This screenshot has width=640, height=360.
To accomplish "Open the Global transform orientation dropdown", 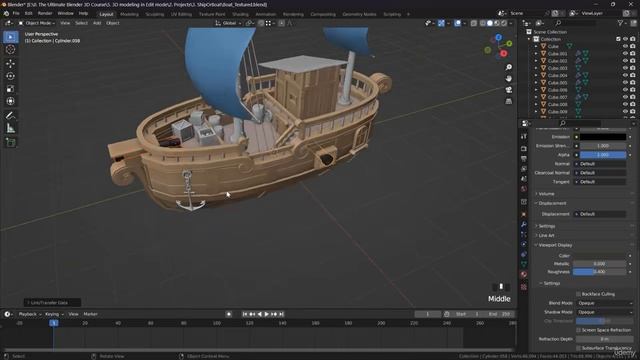I will click(x=229, y=23).
